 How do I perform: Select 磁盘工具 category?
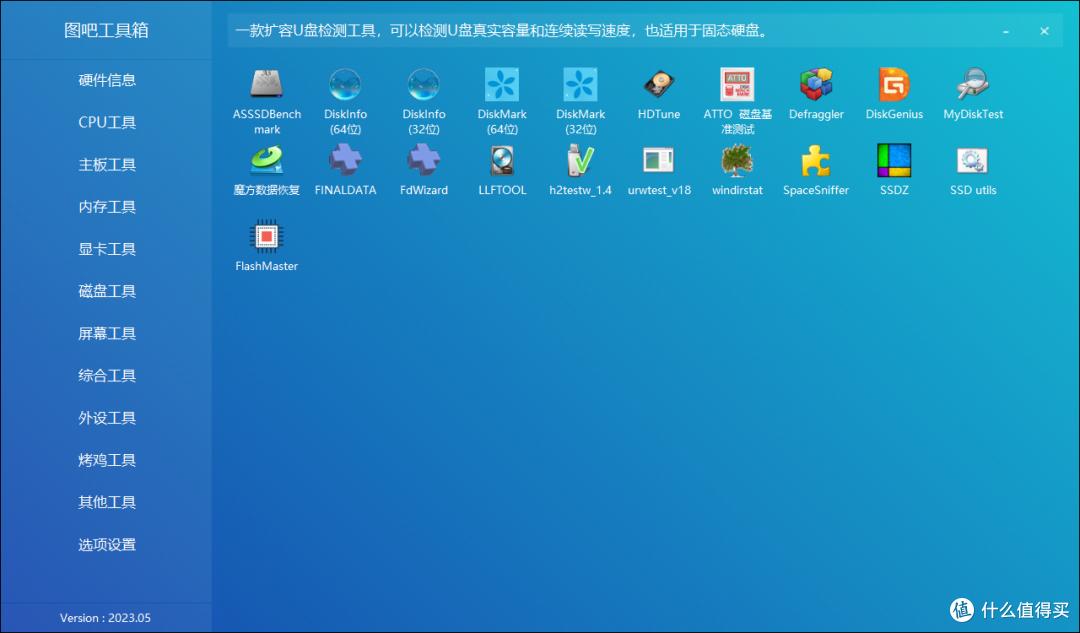pyautogui.click(x=107, y=291)
